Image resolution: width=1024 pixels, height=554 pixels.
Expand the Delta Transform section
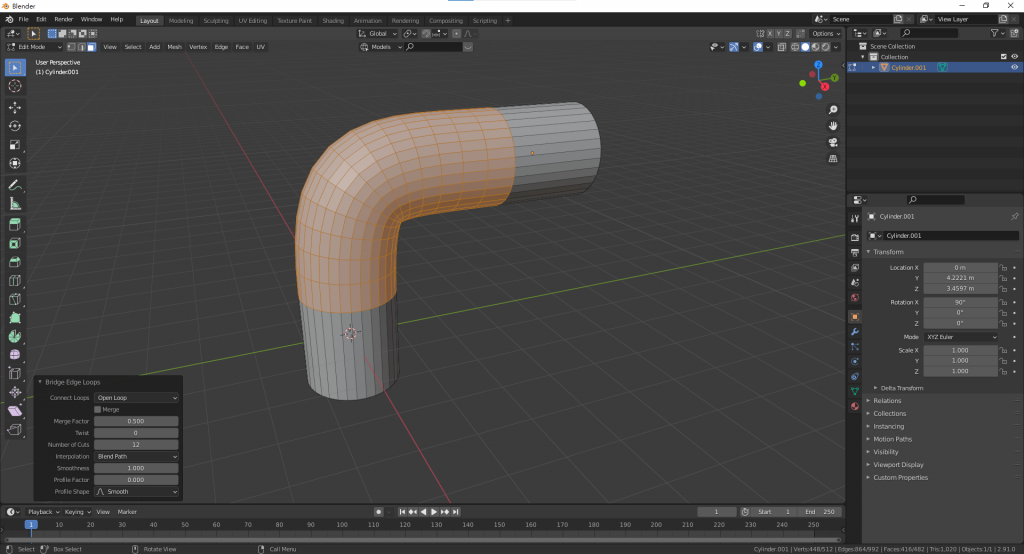click(901, 388)
